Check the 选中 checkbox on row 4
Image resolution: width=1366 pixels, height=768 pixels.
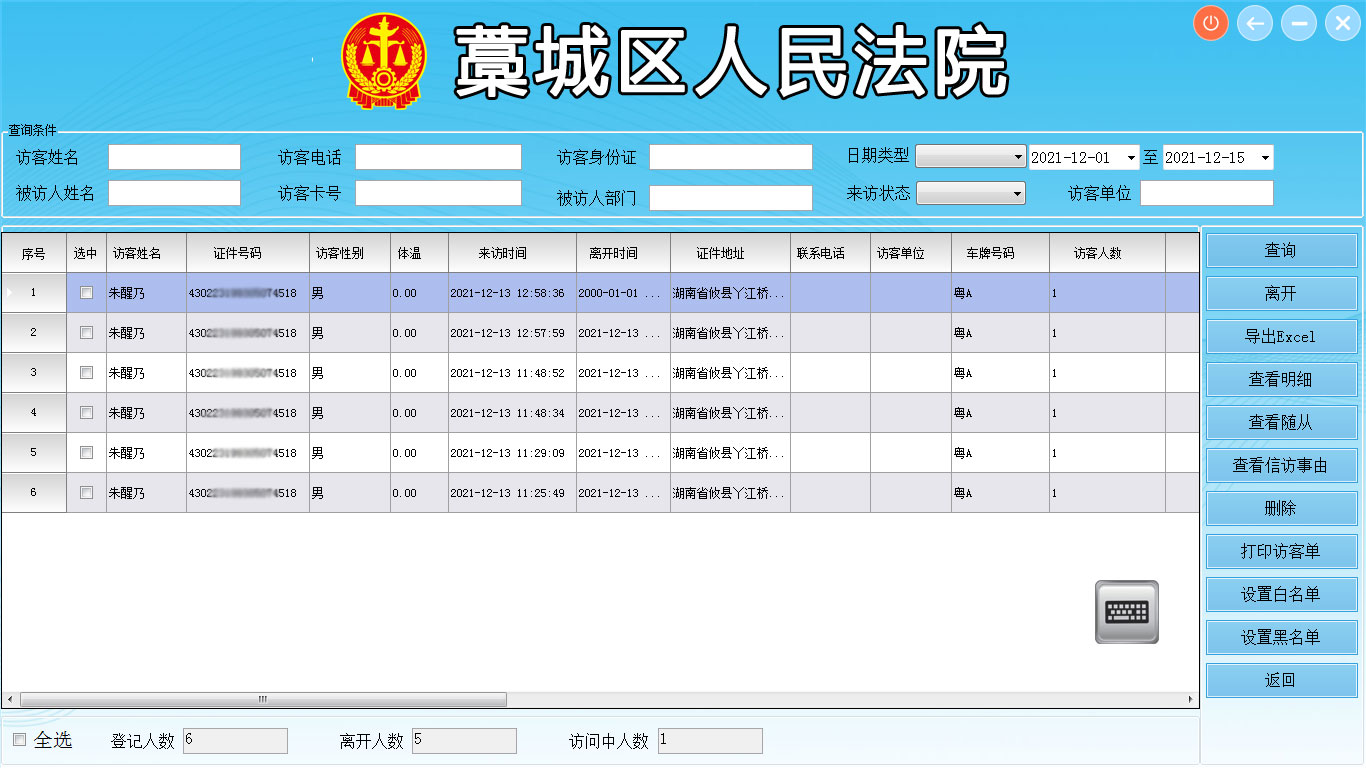pos(86,412)
